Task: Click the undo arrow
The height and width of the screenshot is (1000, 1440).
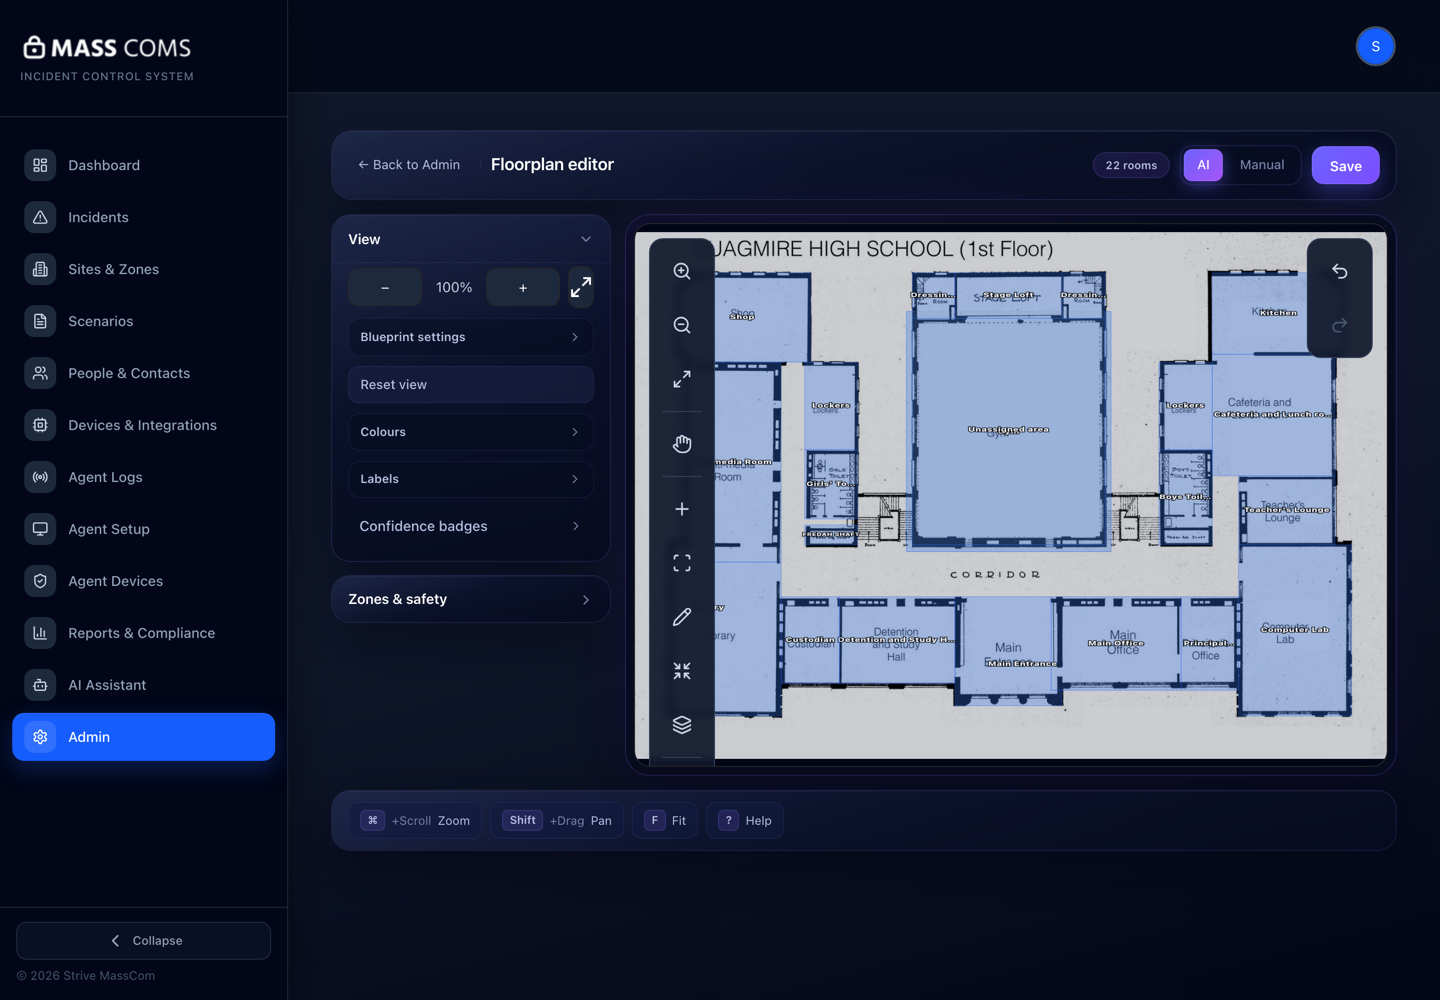Action: [1340, 271]
